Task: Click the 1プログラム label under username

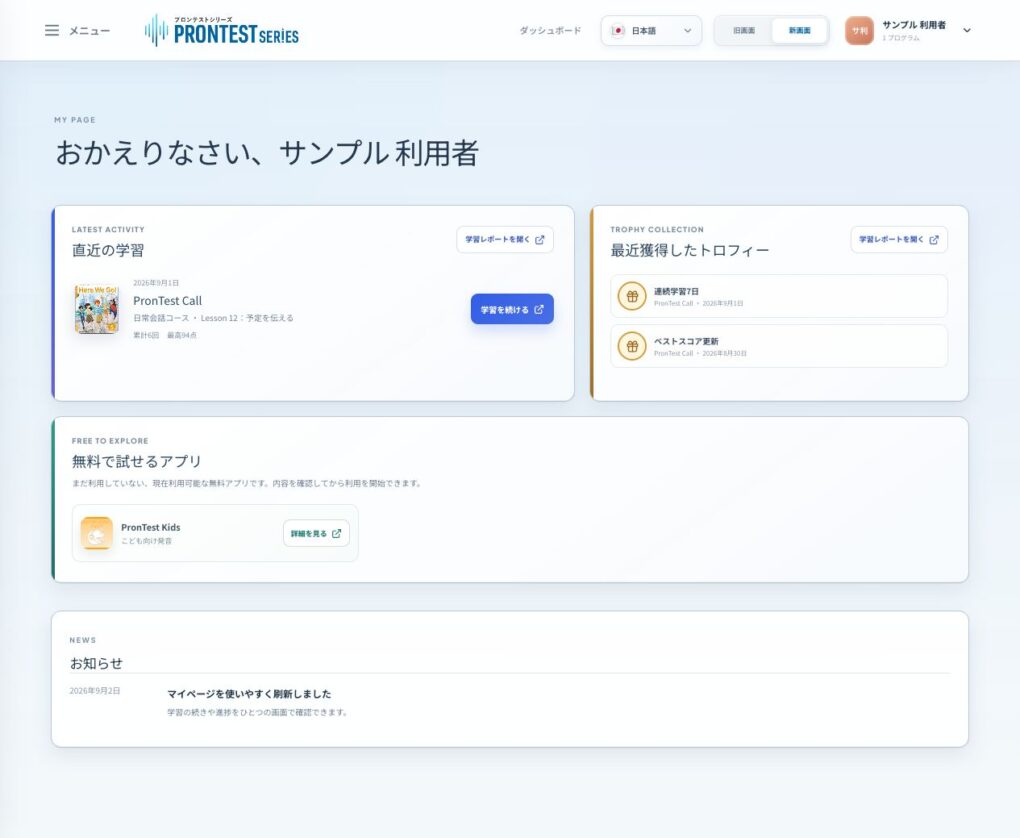Action: pyautogui.click(x=901, y=38)
